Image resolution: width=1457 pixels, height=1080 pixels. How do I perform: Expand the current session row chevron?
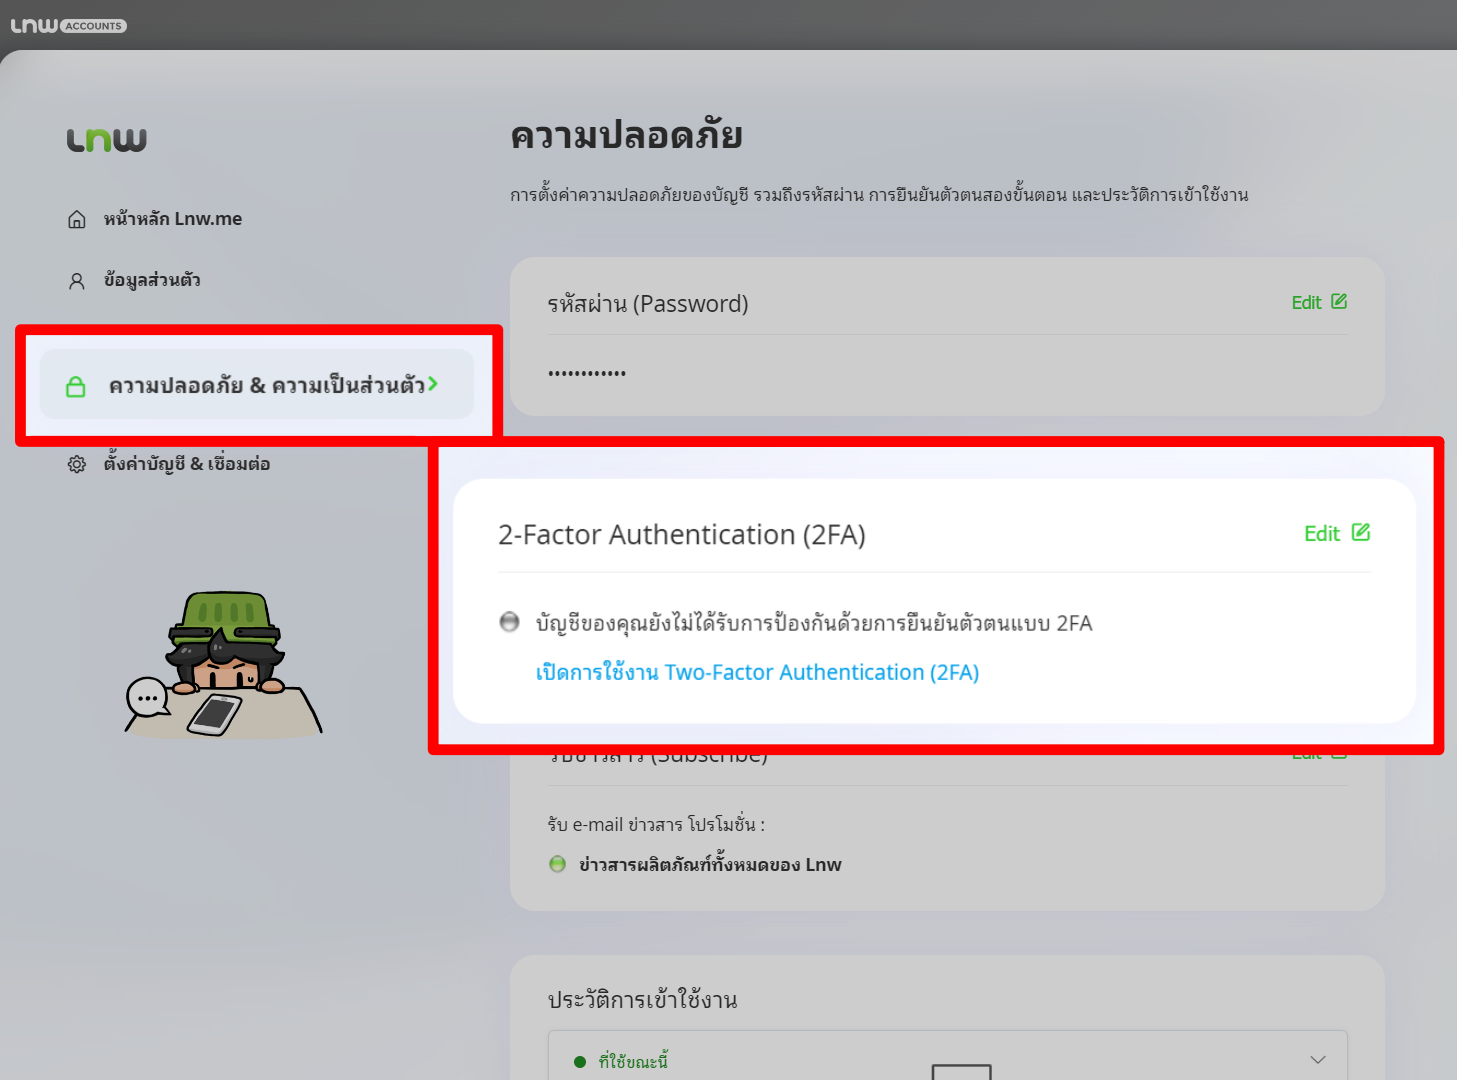pos(1317,1060)
